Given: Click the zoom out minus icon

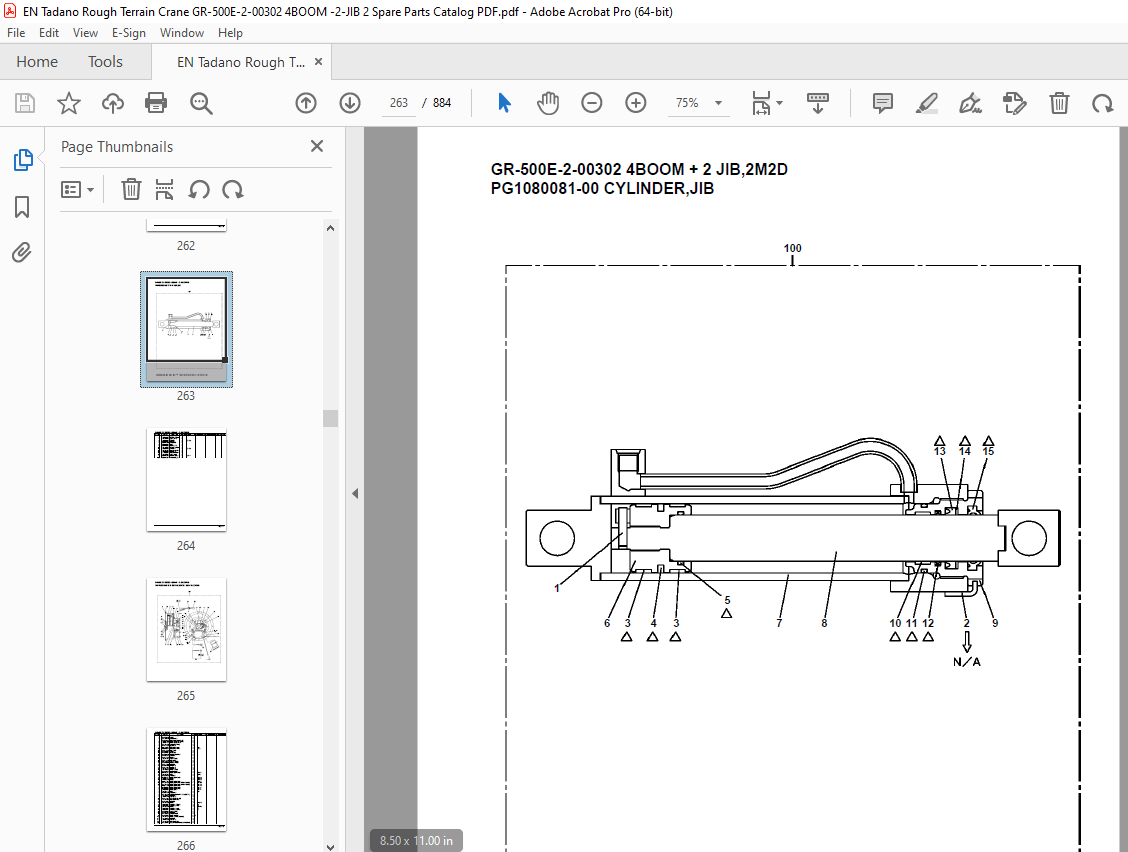Looking at the screenshot, I should click(591, 103).
